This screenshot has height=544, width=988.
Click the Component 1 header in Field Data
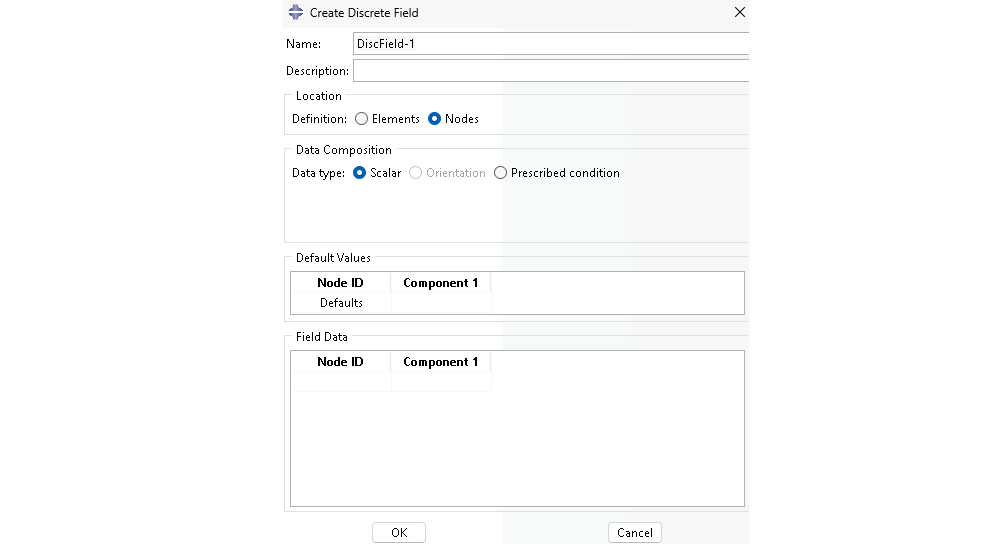coord(441,362)
